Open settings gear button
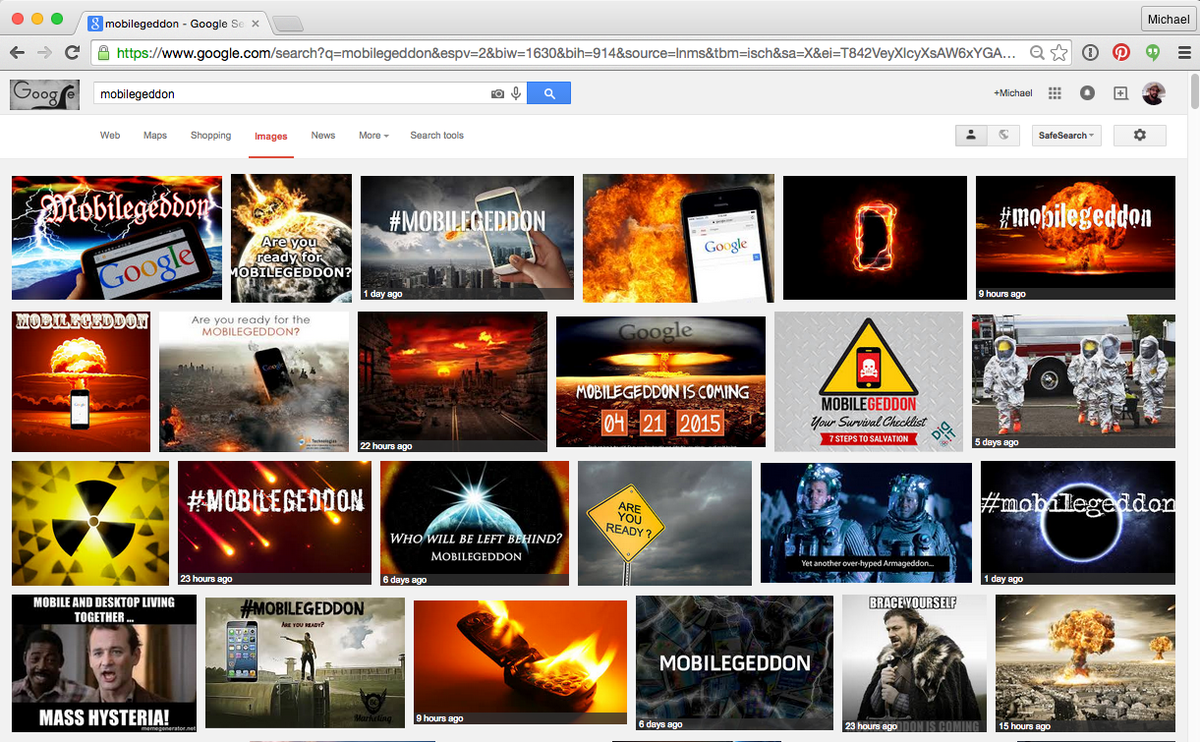This screenshot has height=742, width=1200. tap(1139, 135)
